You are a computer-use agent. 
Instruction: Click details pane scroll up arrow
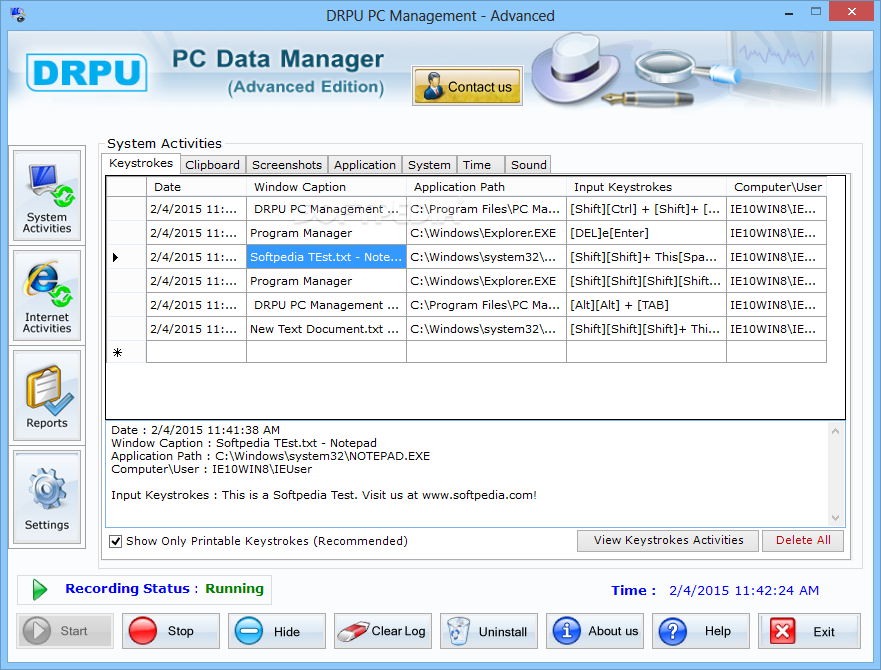point(835,431)
